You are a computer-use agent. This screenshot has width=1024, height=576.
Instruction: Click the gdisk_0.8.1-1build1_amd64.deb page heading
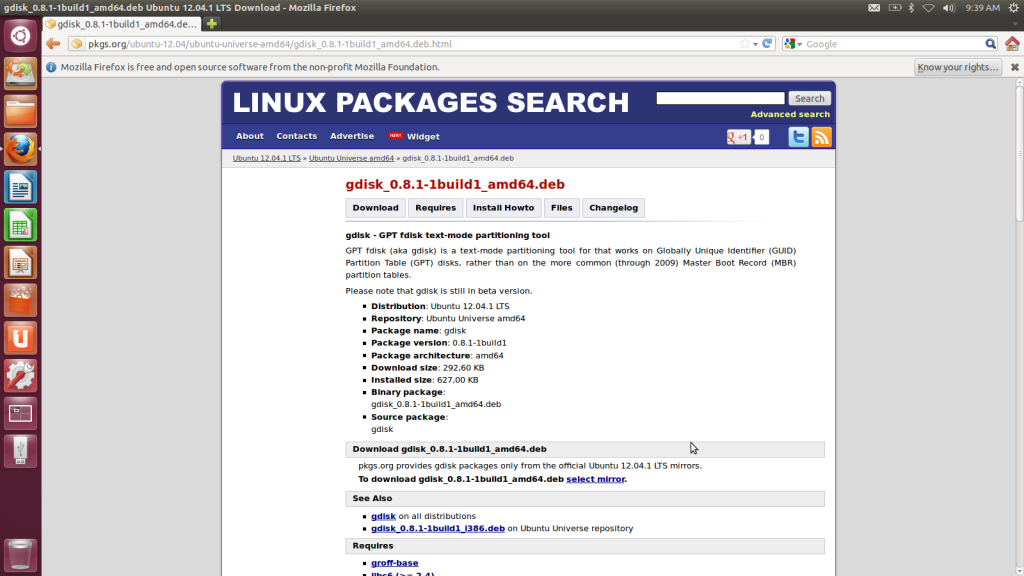[x=455, y=184]
